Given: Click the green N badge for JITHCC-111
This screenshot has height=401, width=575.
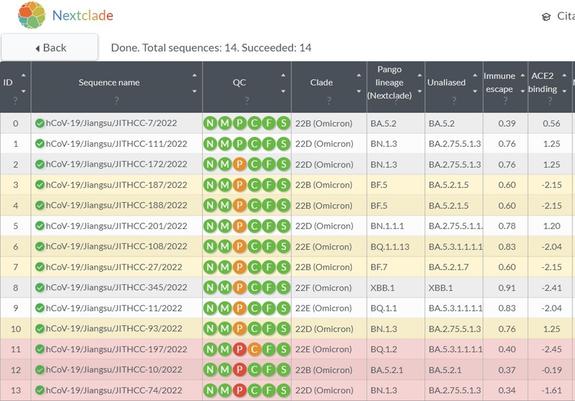Looking at the screenshot, I should 210,144.
